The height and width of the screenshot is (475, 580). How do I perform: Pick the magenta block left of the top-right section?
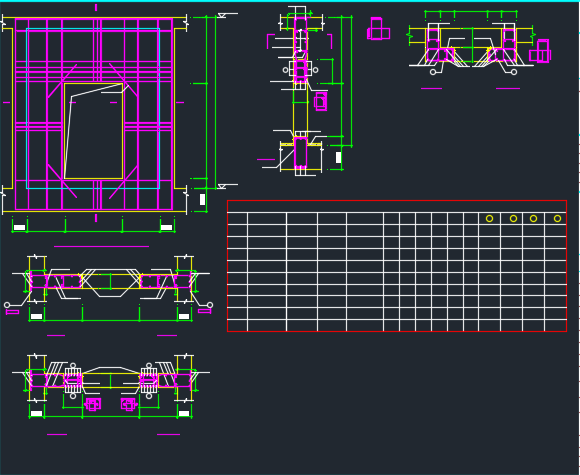point(378,28)
